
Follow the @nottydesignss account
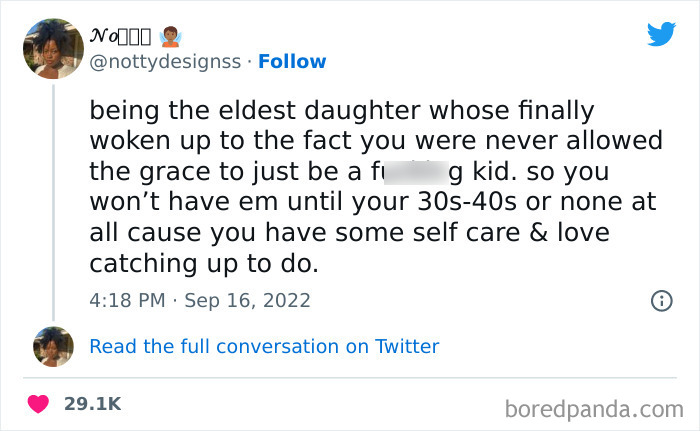(292, 61)
